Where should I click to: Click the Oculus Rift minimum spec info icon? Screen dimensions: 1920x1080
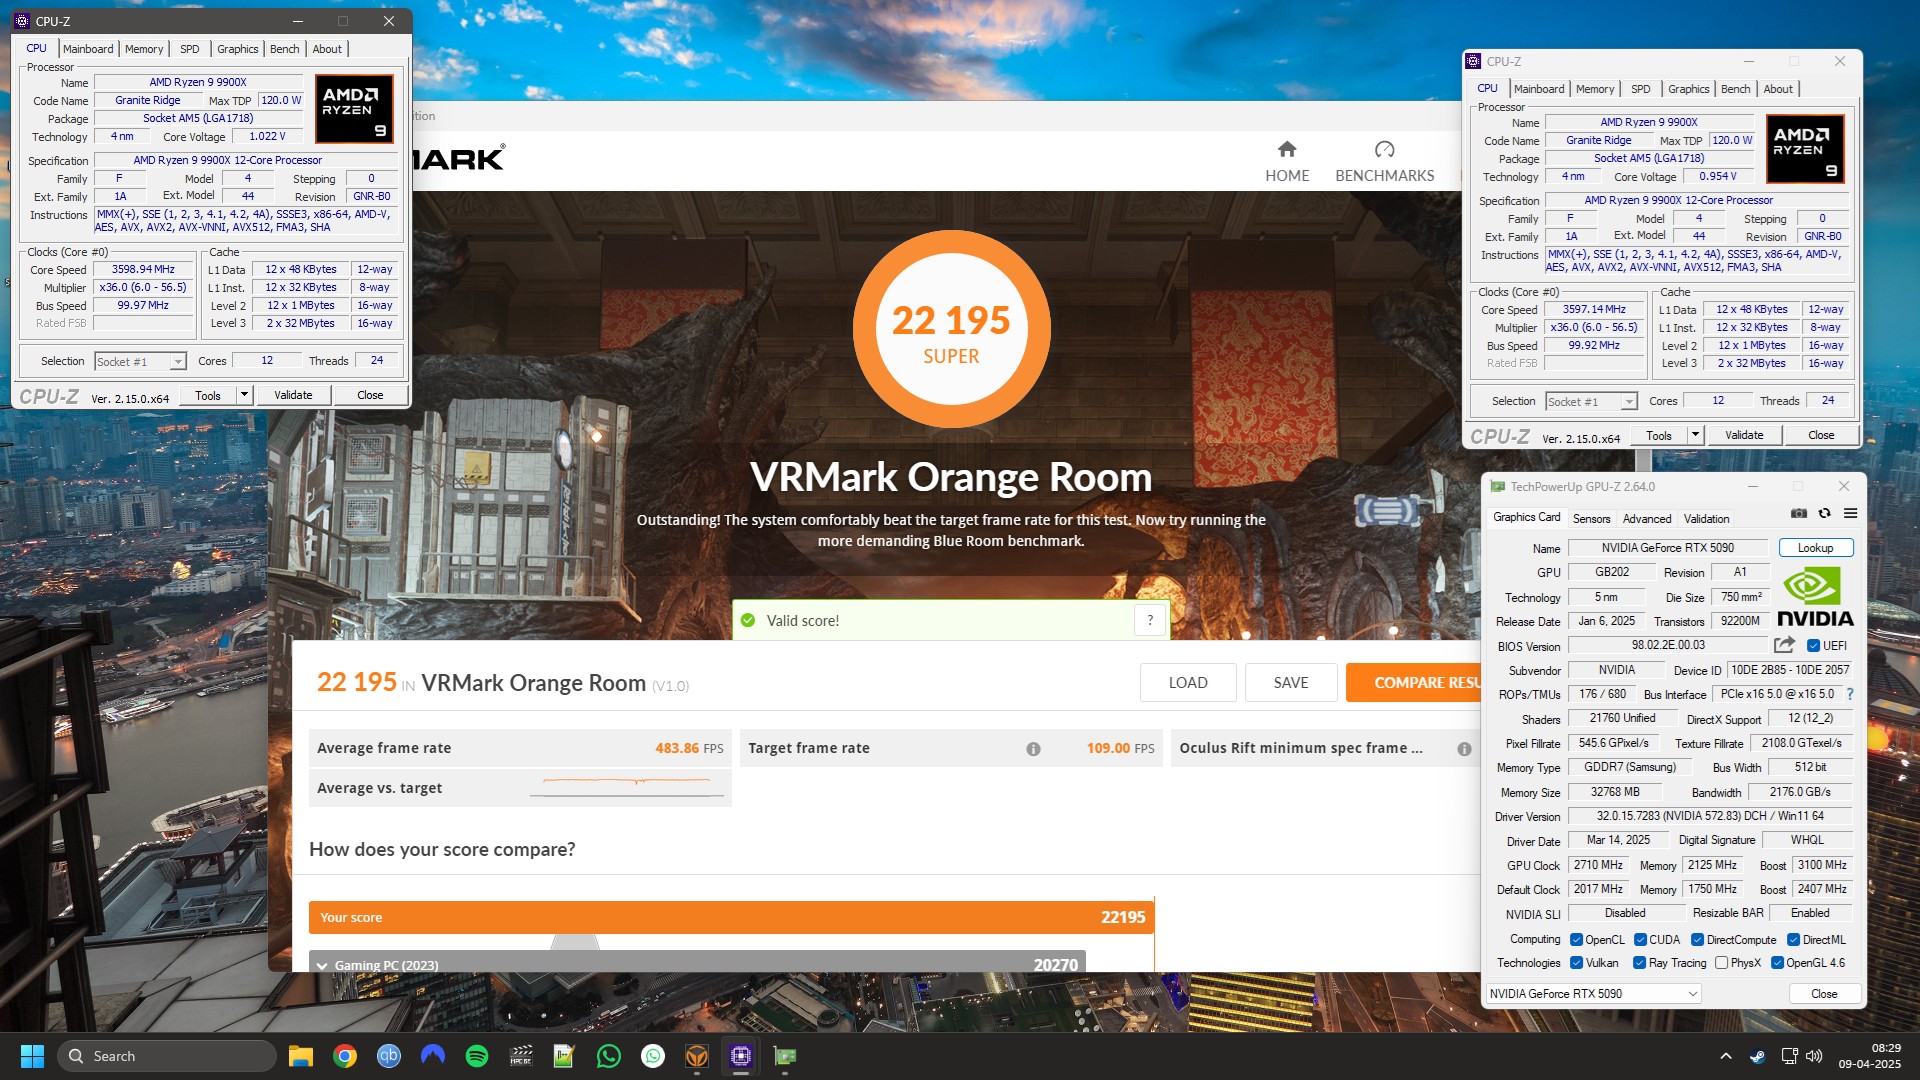(x=1464, y=749)
